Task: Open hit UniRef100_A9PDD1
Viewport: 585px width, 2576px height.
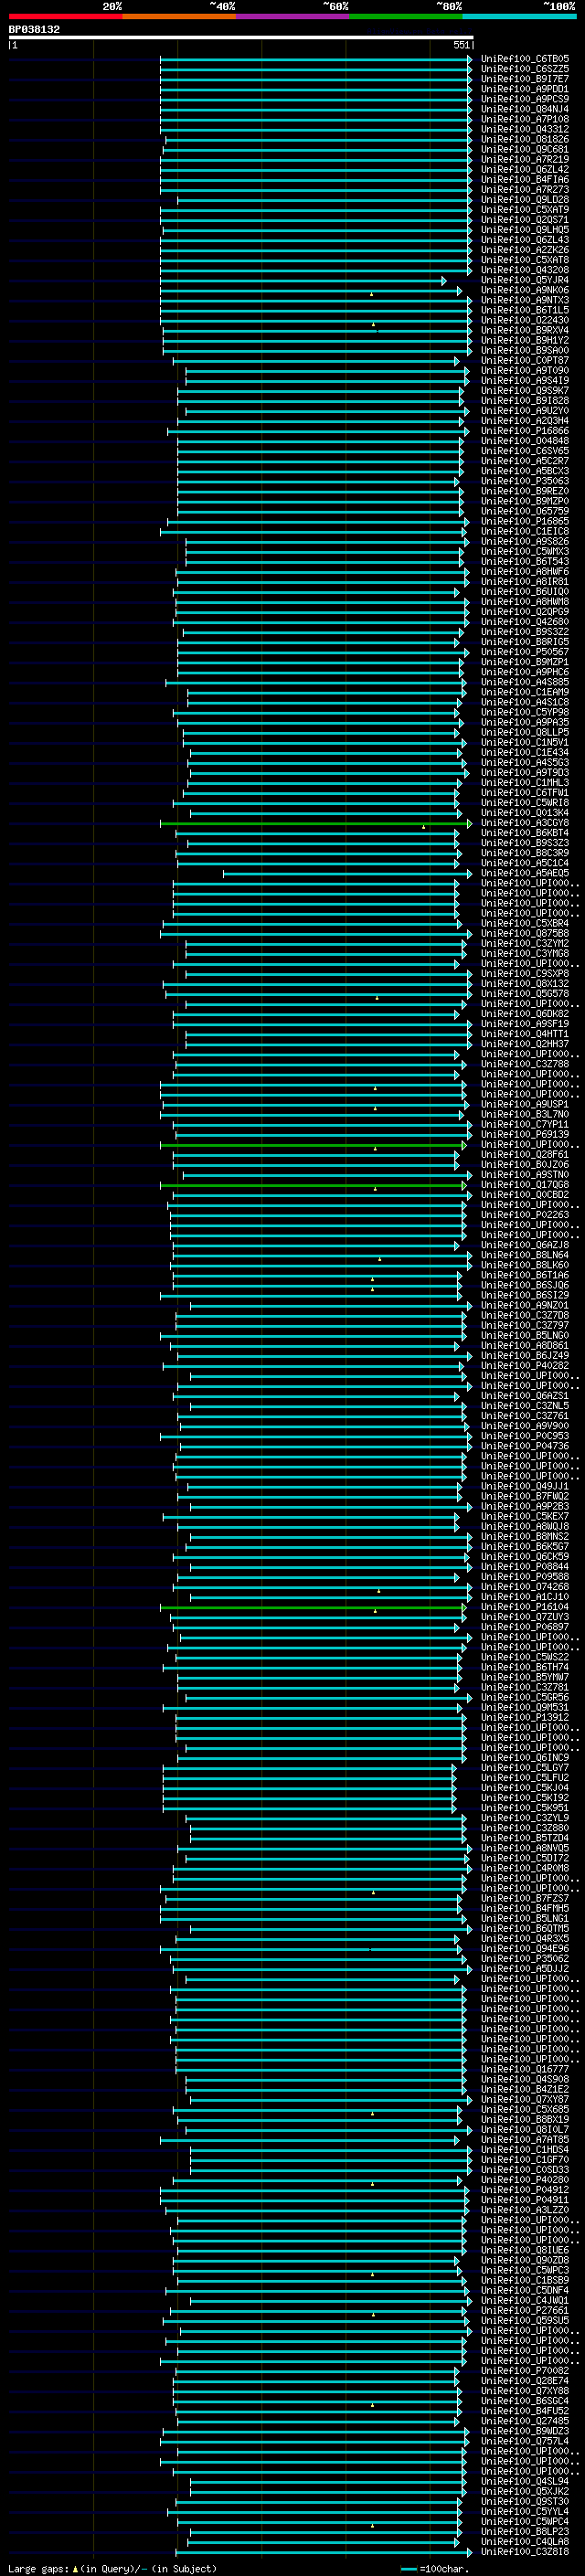Action: pos(524,89)
